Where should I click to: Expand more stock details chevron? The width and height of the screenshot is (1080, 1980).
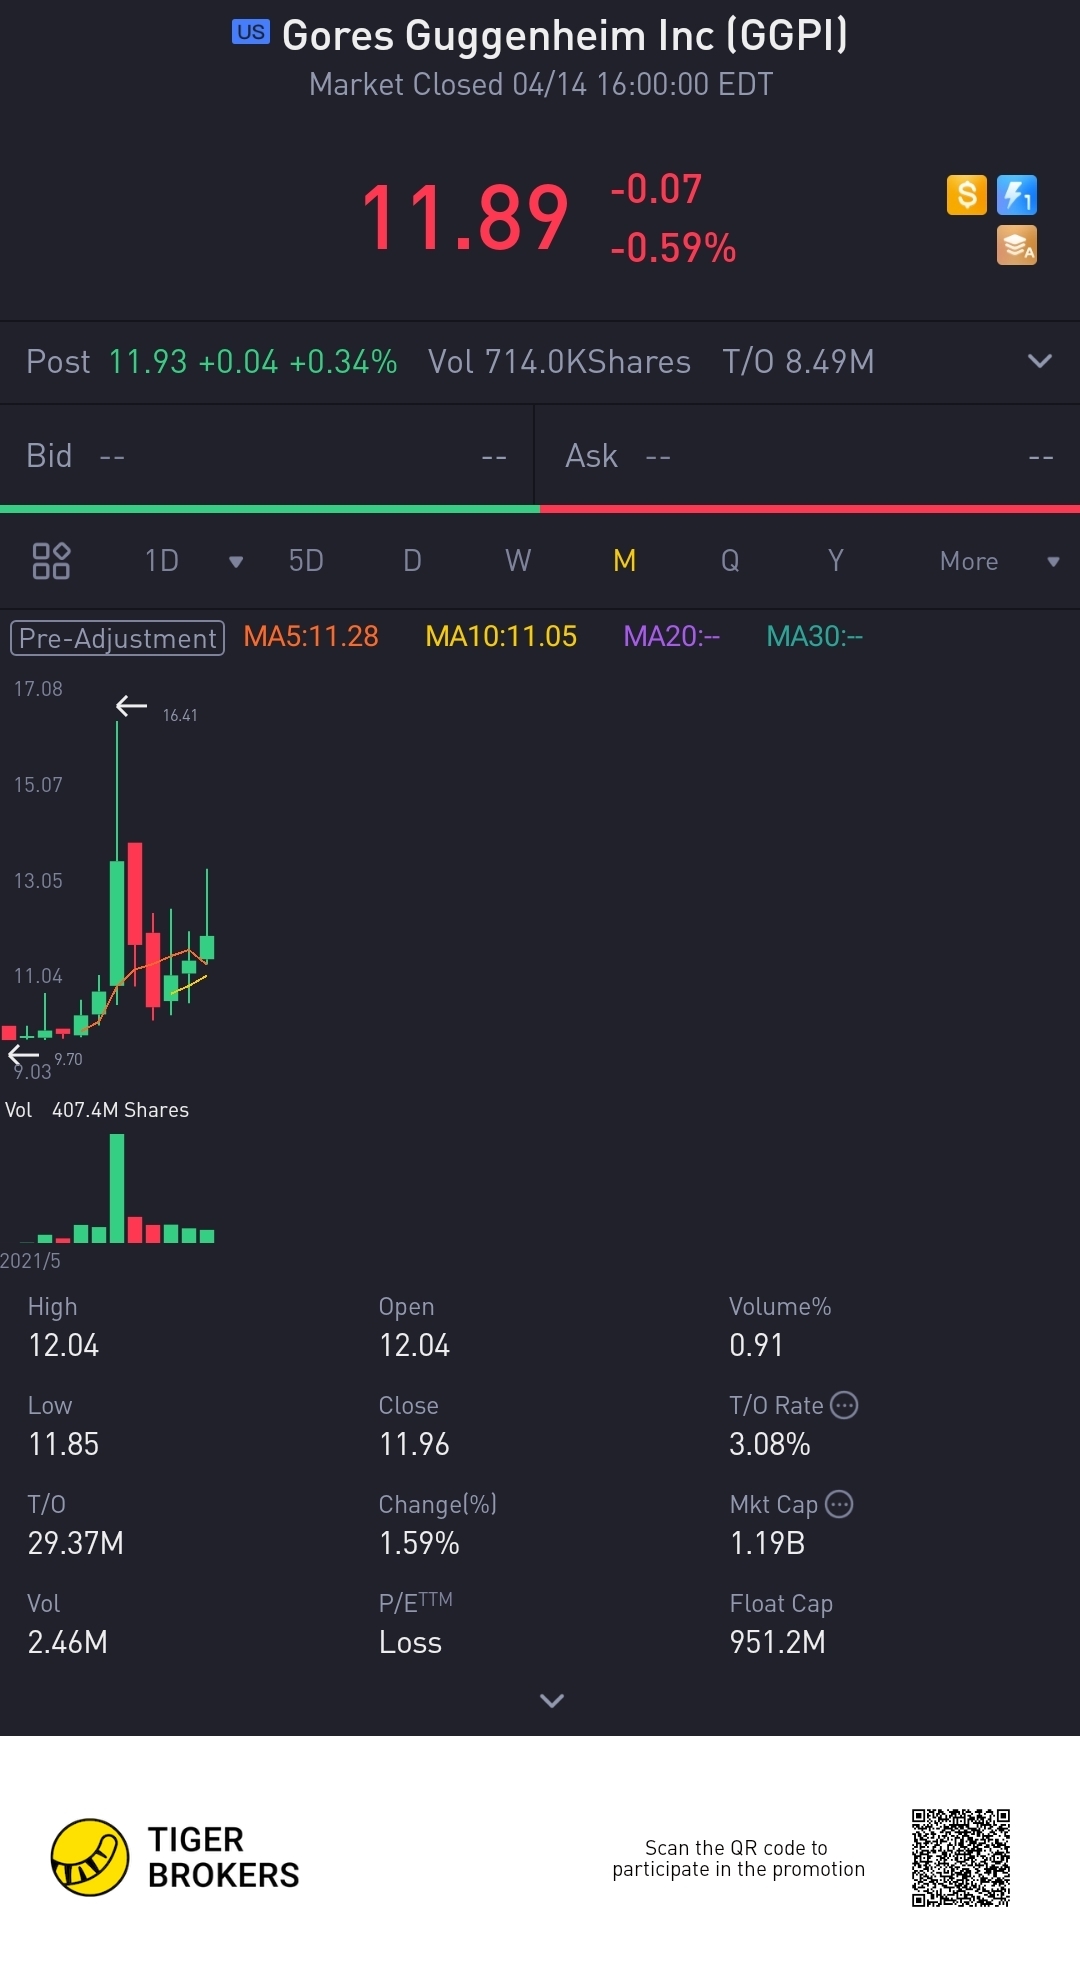click(552, 1700)
